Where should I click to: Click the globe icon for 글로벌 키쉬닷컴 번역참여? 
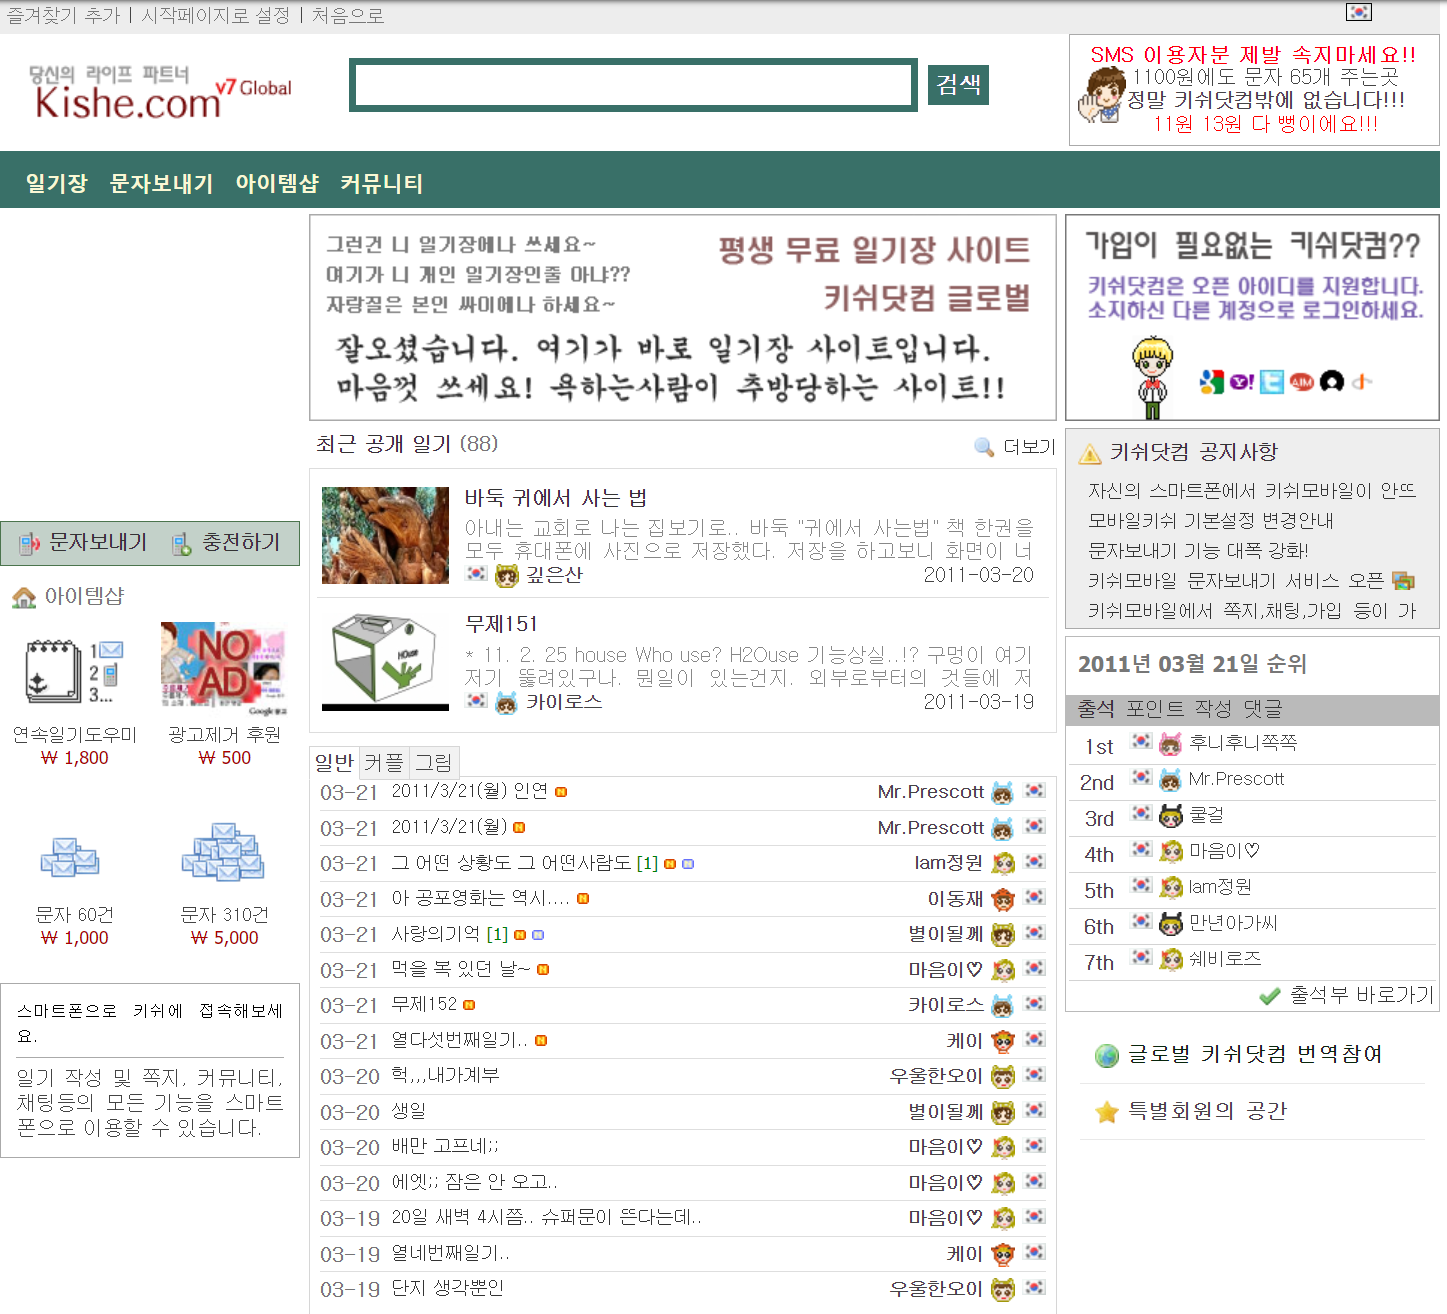tap(1106, 1055)
